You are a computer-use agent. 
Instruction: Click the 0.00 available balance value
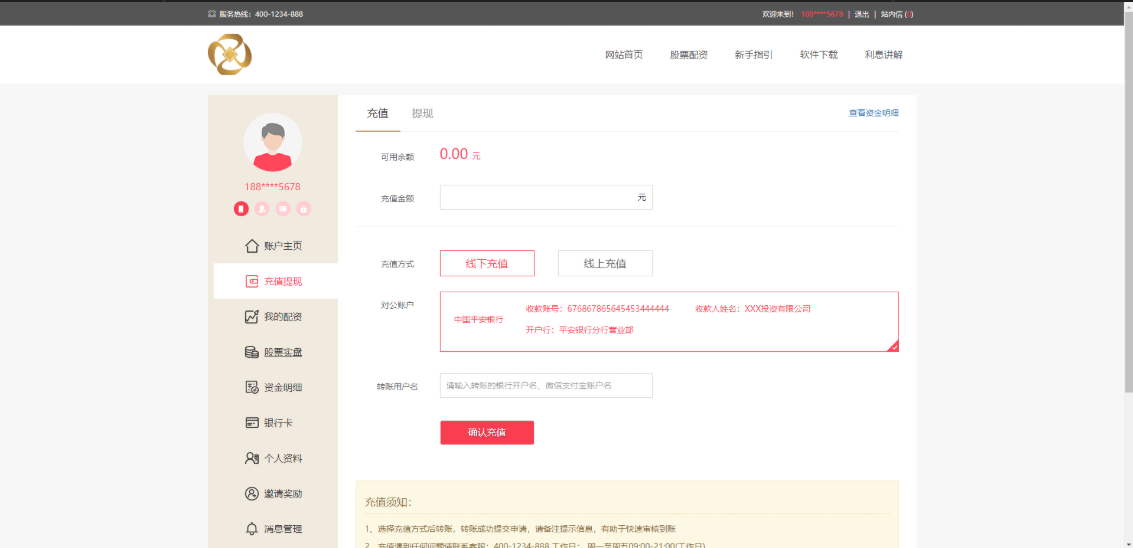coord(454,154)
